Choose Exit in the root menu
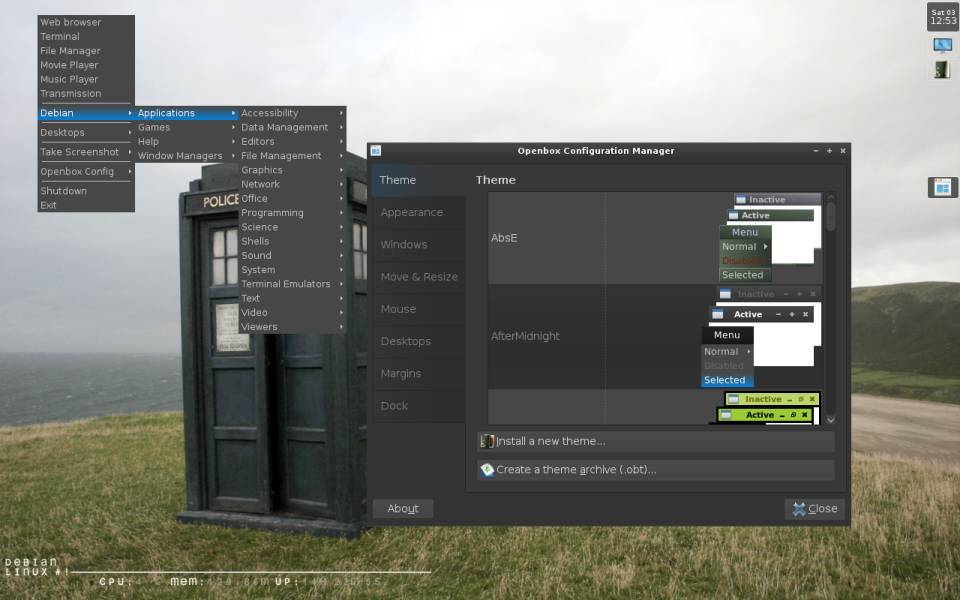Image resolution: width=960 pixels, height=600 pixels. (86, 205)
